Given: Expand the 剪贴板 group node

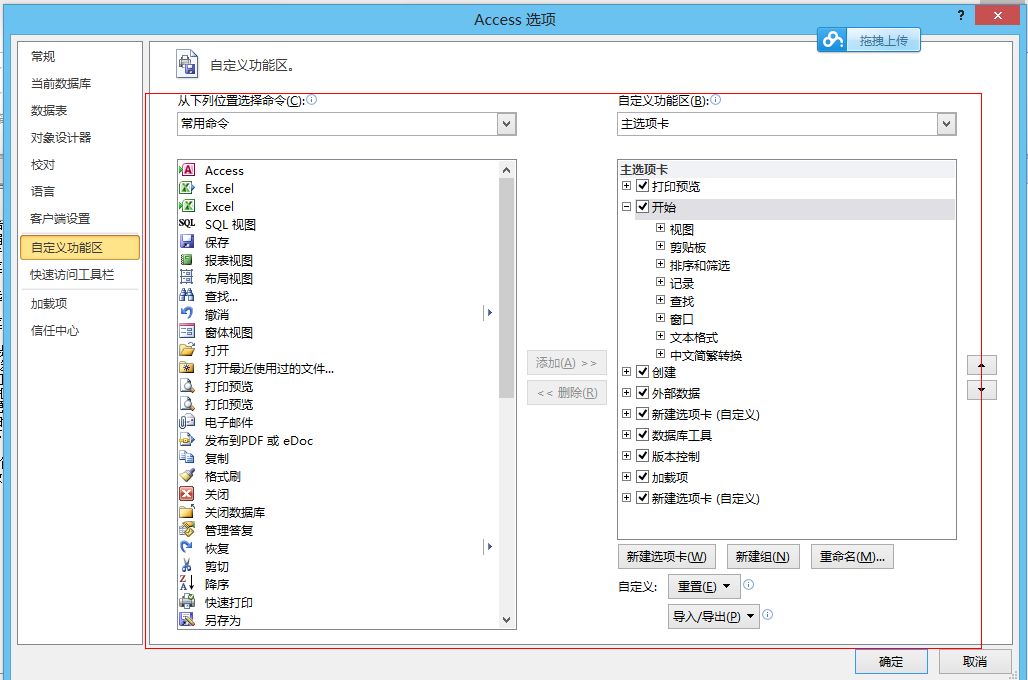Looking at the screenshot, I should (661, 246).
